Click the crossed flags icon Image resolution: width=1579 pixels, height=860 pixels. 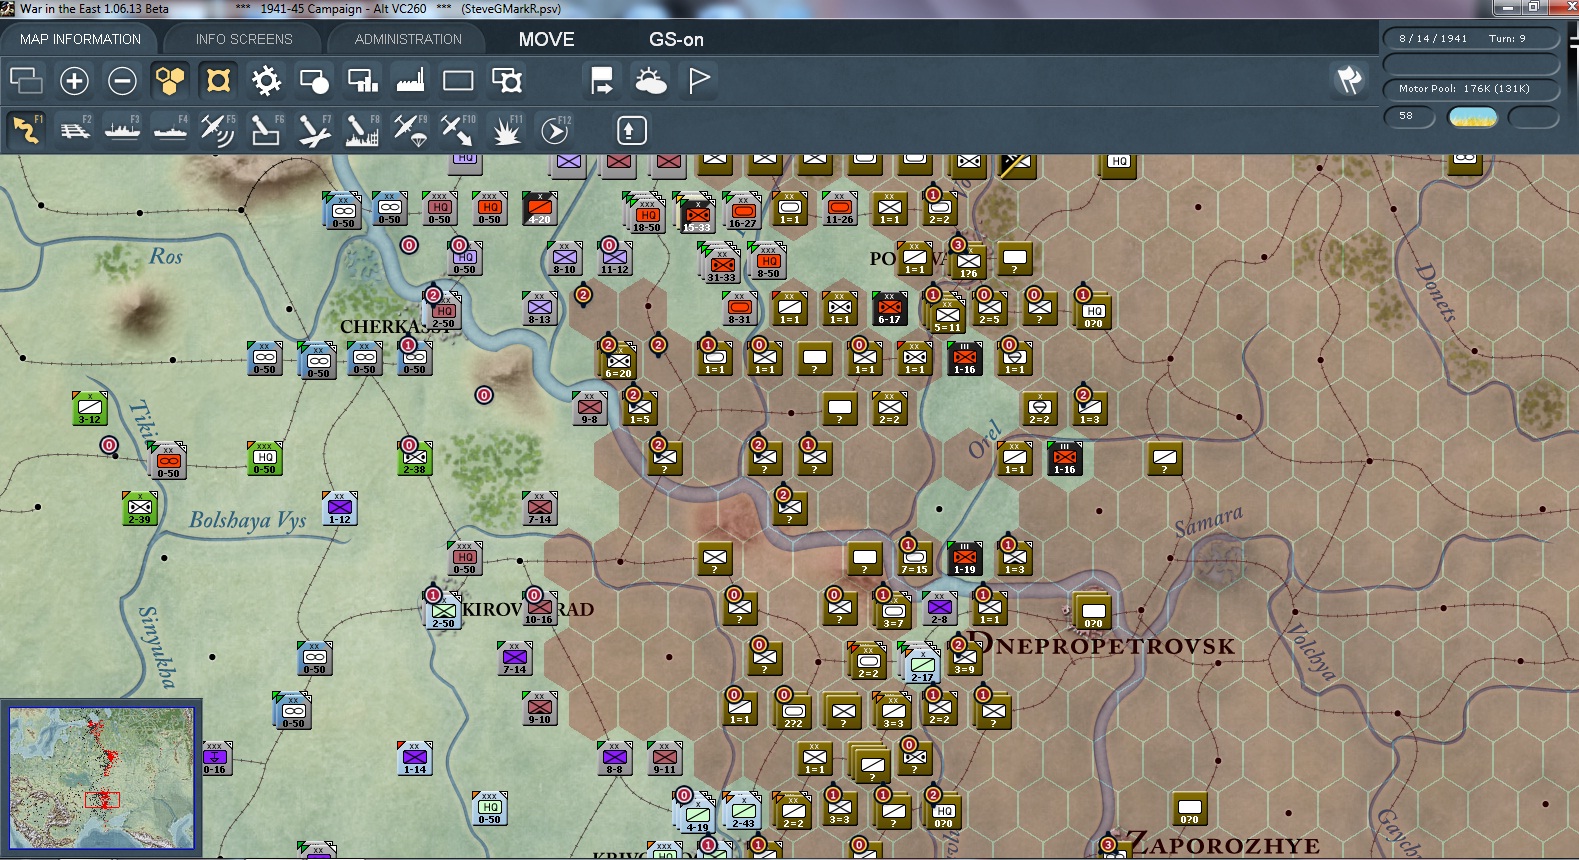click(x=1349, y=79)
